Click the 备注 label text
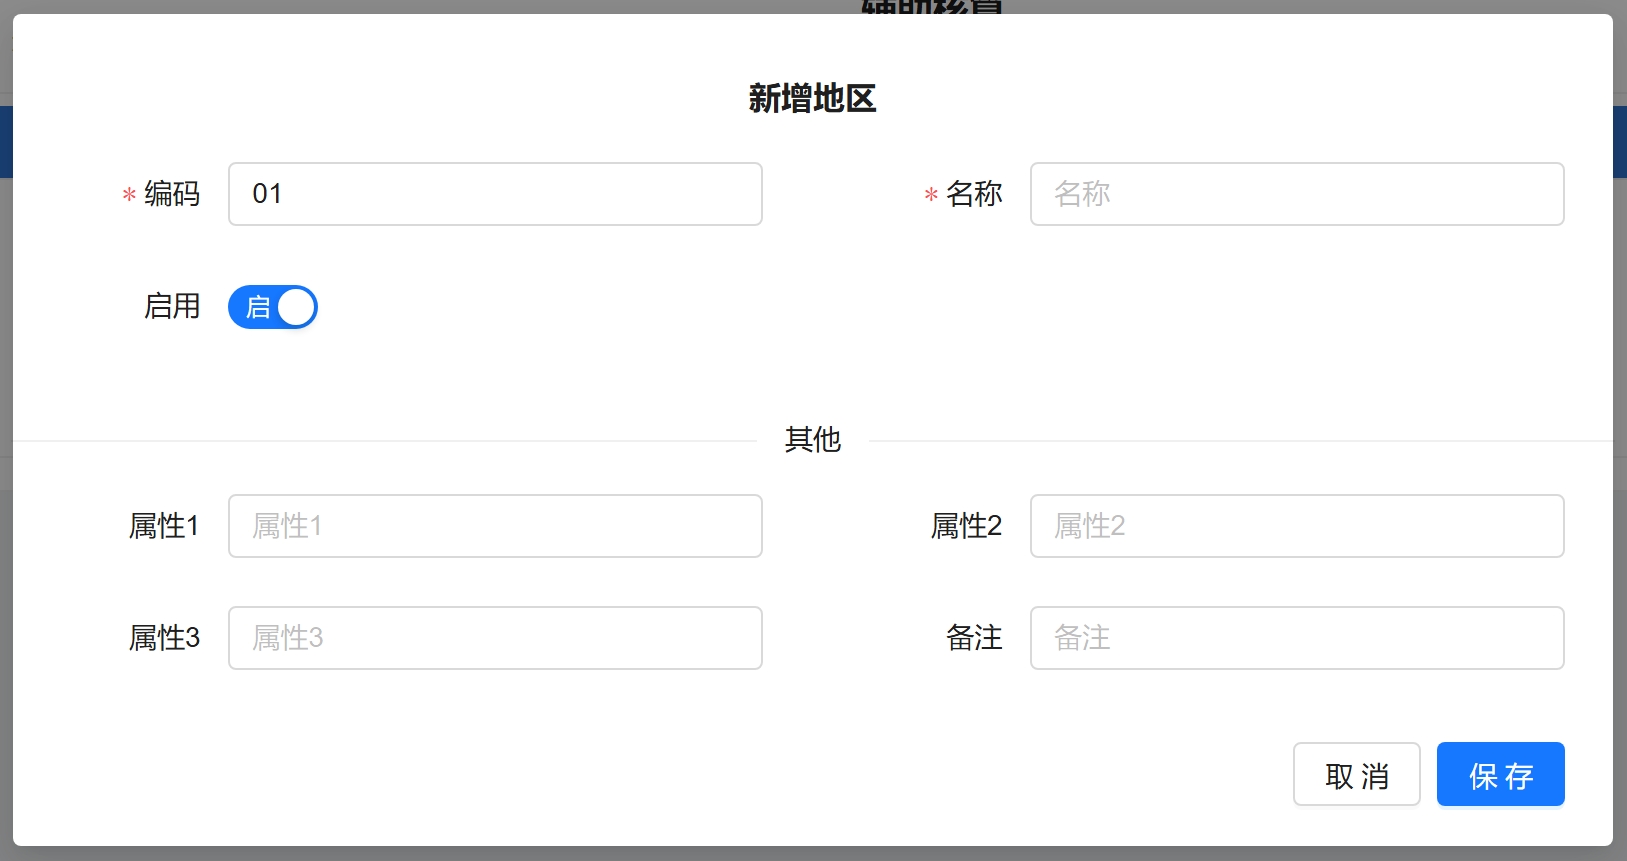The width and height of the screenshot is (1627, 861). [974, 638]
